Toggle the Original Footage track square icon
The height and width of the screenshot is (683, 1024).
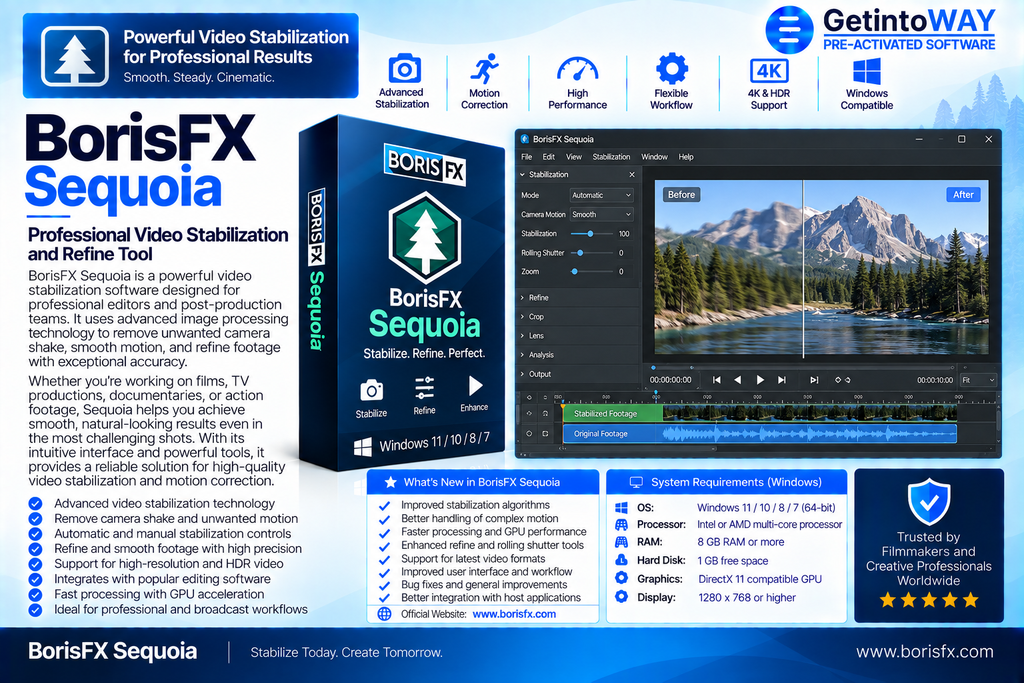[545, 434]
